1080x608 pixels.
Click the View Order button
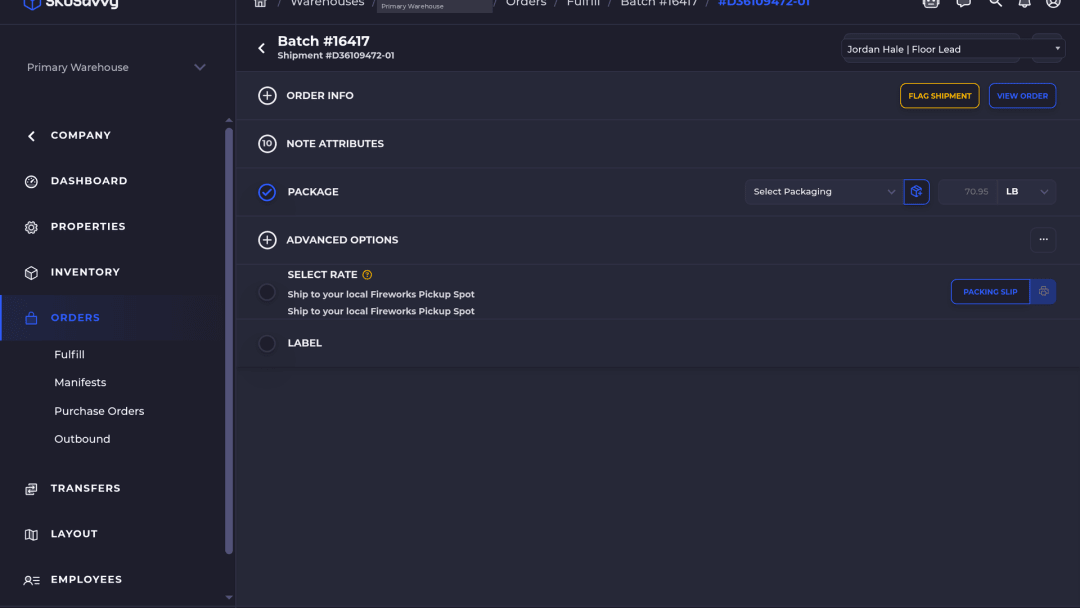click(x=1022, y=96)
